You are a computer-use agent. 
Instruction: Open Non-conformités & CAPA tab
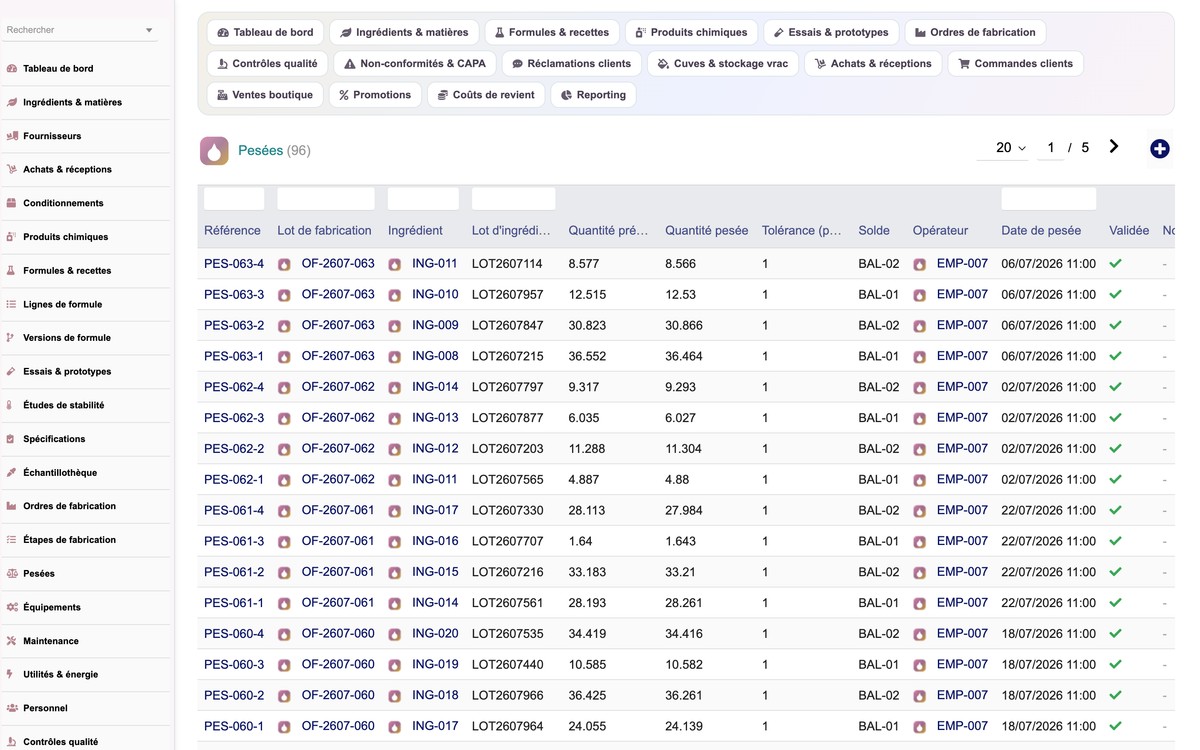click(415, 64)
